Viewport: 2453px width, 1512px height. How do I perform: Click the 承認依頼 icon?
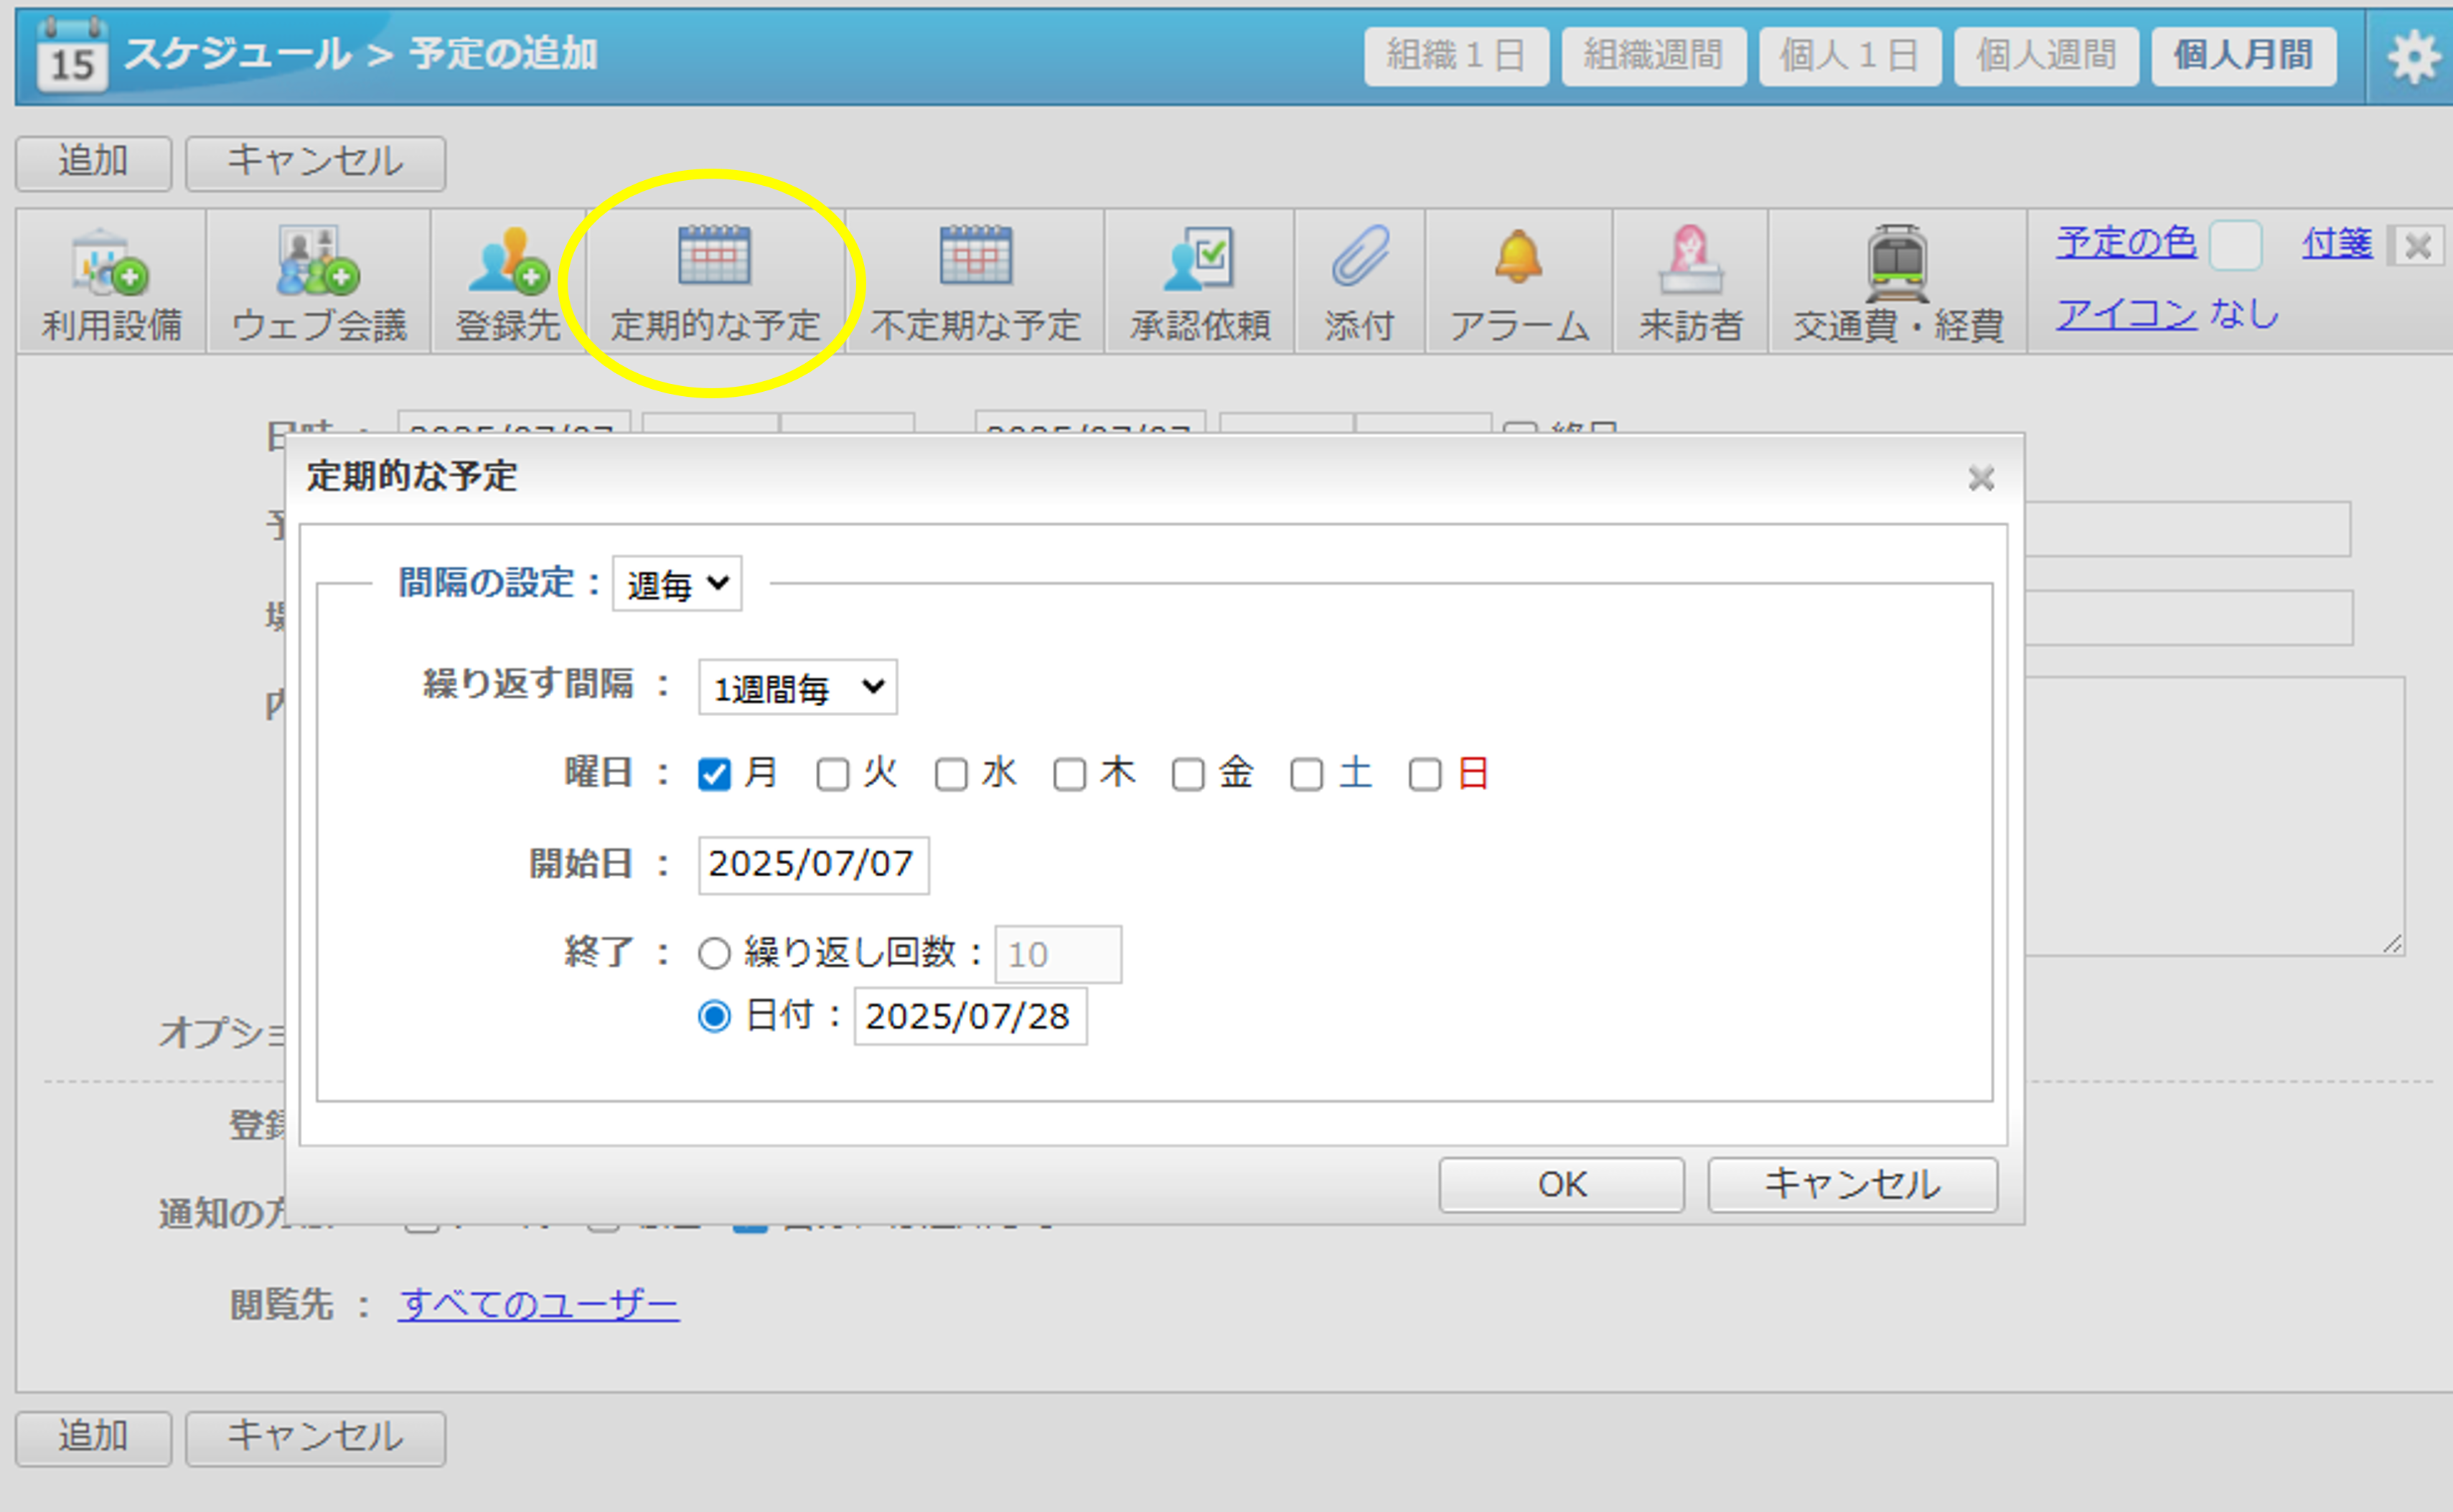tap(1199, 281)
